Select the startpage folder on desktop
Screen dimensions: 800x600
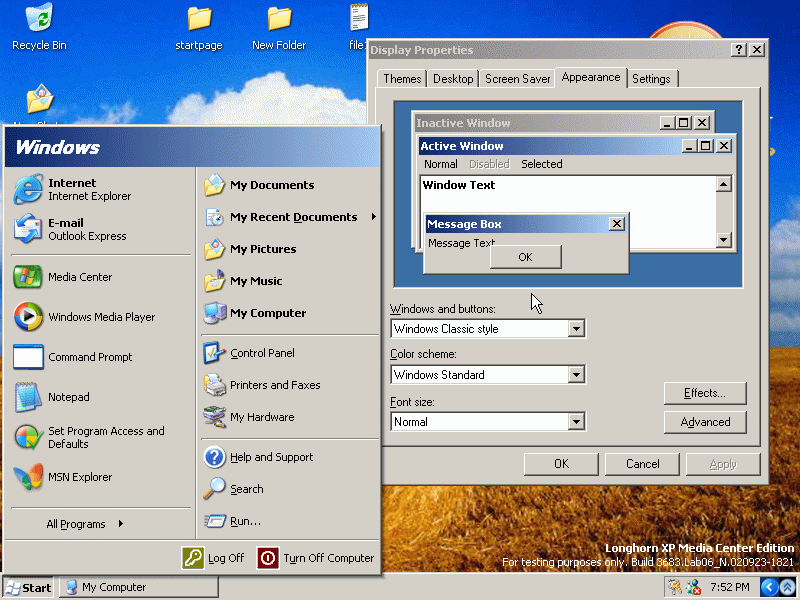click(198, 28)
